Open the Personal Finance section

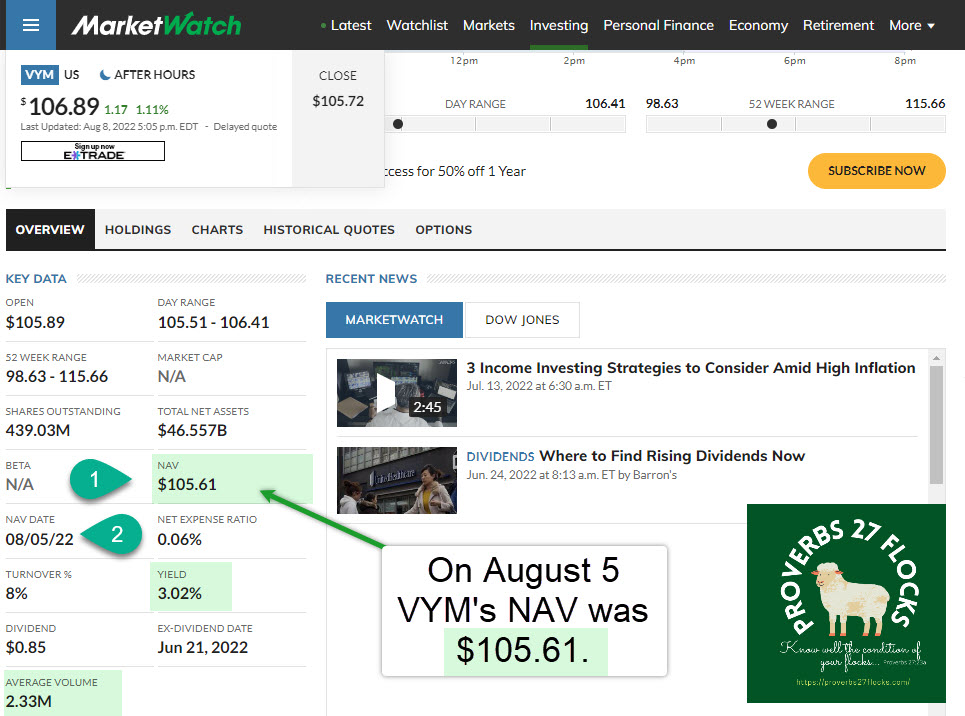click(x=658, y=25)
